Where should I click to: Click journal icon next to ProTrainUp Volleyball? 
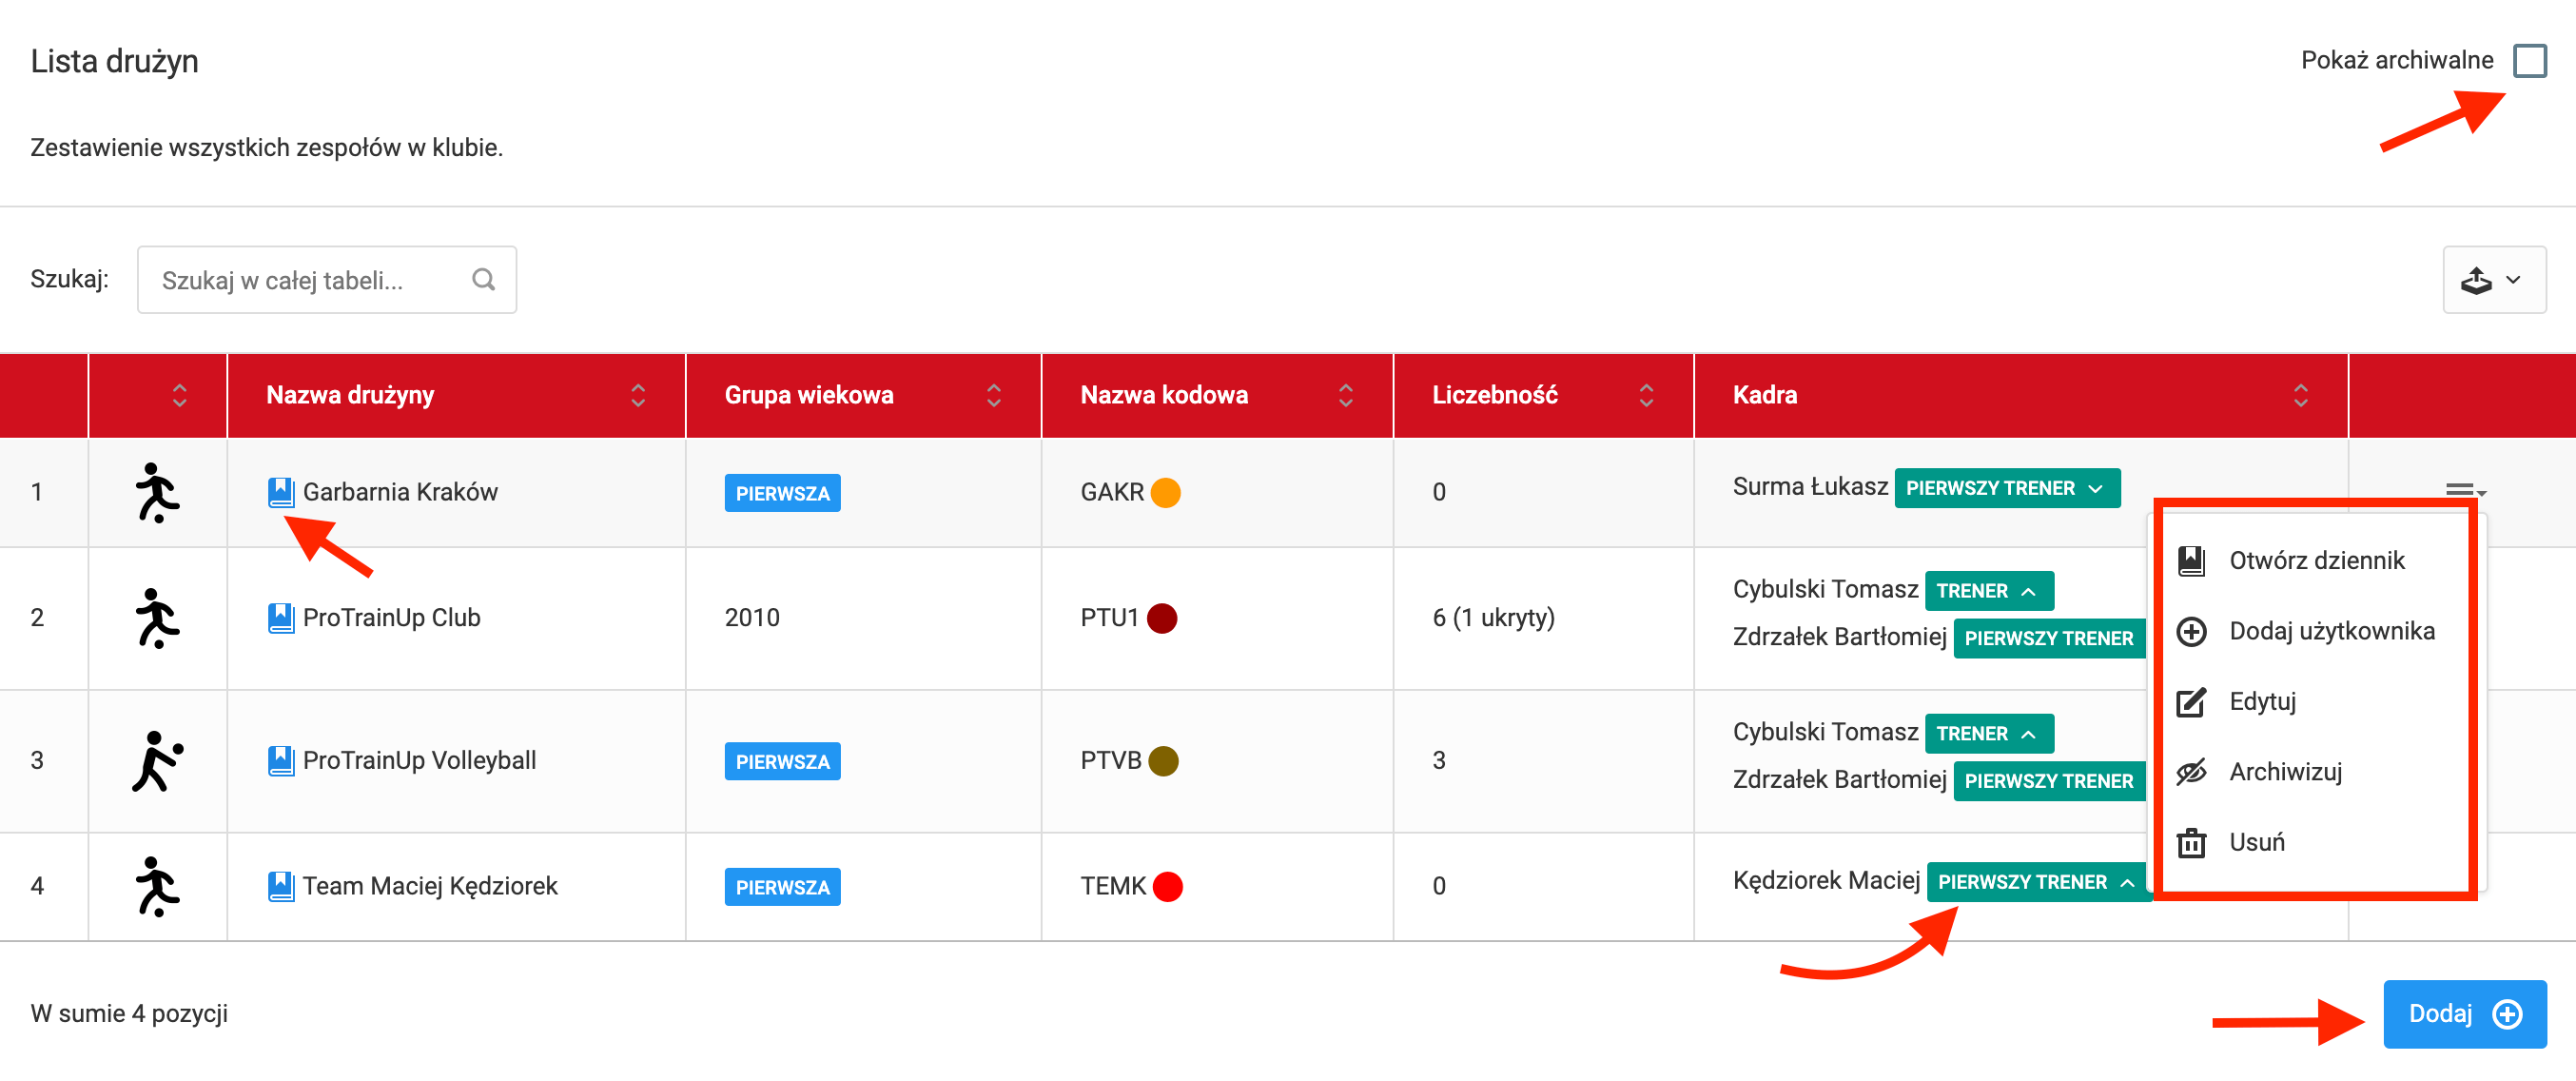[x=281, y=761]
